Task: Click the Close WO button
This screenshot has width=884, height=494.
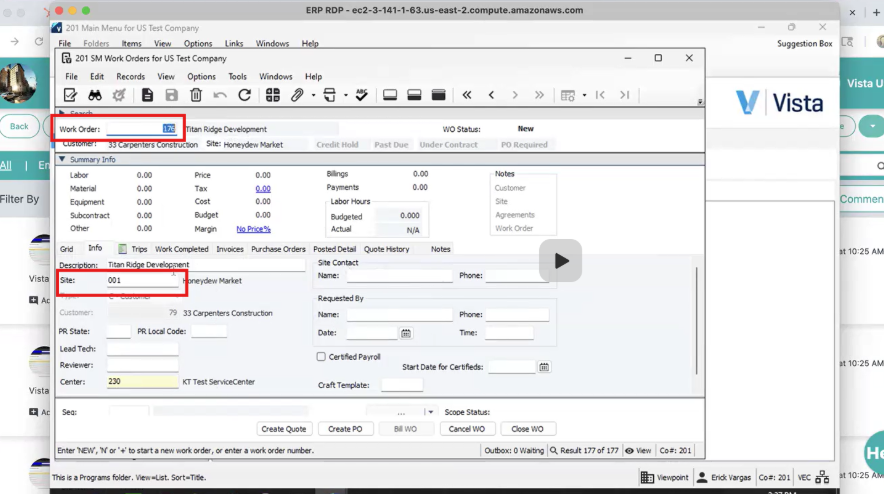Action: (528, 429)
